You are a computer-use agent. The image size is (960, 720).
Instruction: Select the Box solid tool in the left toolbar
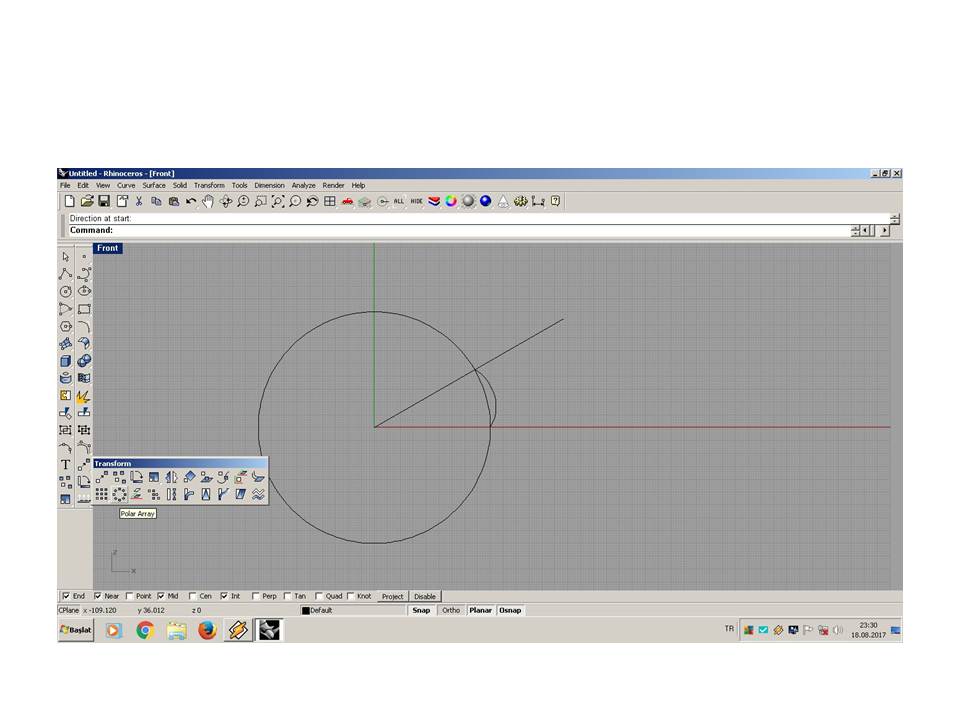[x=66, y=361]
